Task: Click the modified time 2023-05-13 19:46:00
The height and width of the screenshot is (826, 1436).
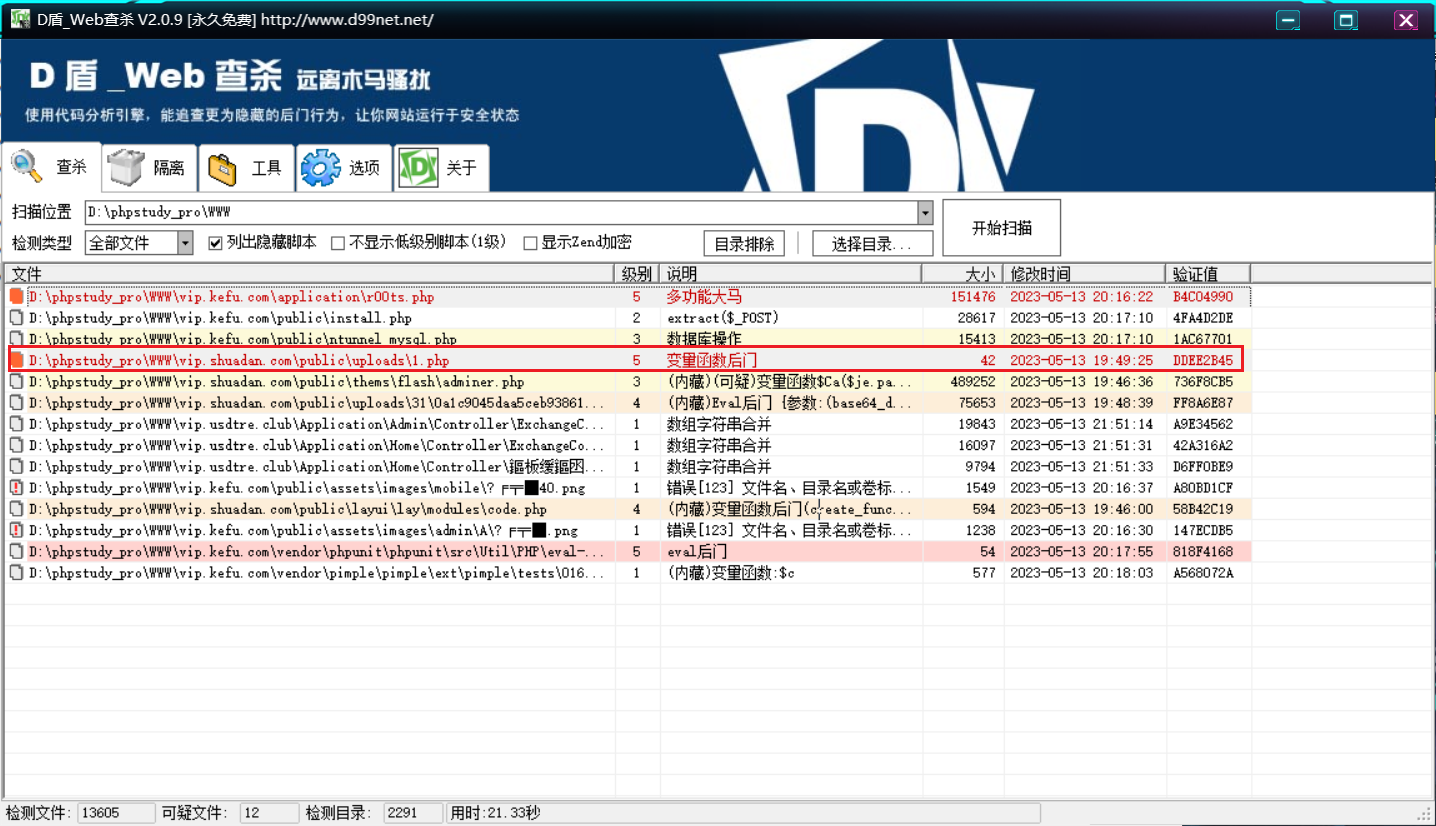Action: click(1081, 509)
